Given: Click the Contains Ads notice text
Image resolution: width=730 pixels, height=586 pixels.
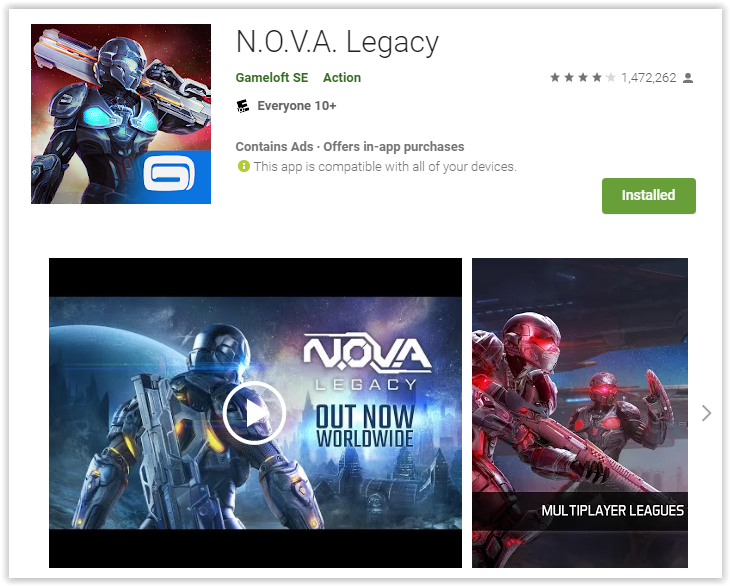Looking at the screenshot, I should point(274,147).
